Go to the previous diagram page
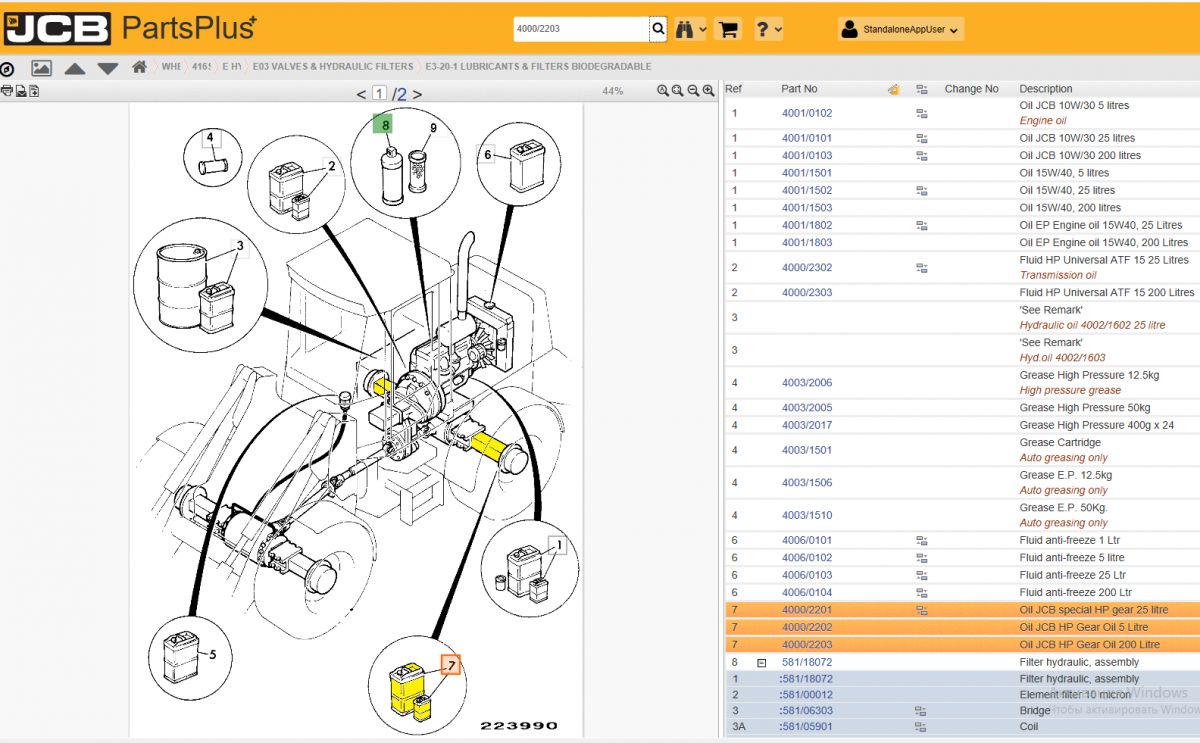Viewport: 1200px width, 743px height. [x=361, y=94]
